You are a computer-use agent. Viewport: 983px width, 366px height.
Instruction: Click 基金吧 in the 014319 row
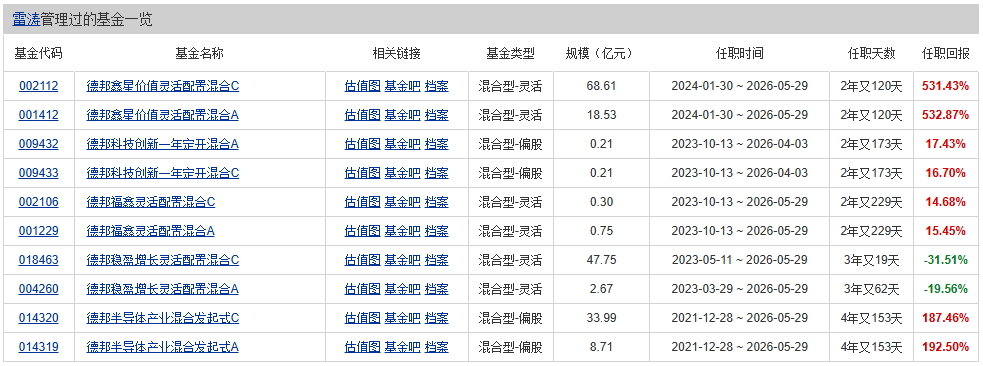(402, 347)
